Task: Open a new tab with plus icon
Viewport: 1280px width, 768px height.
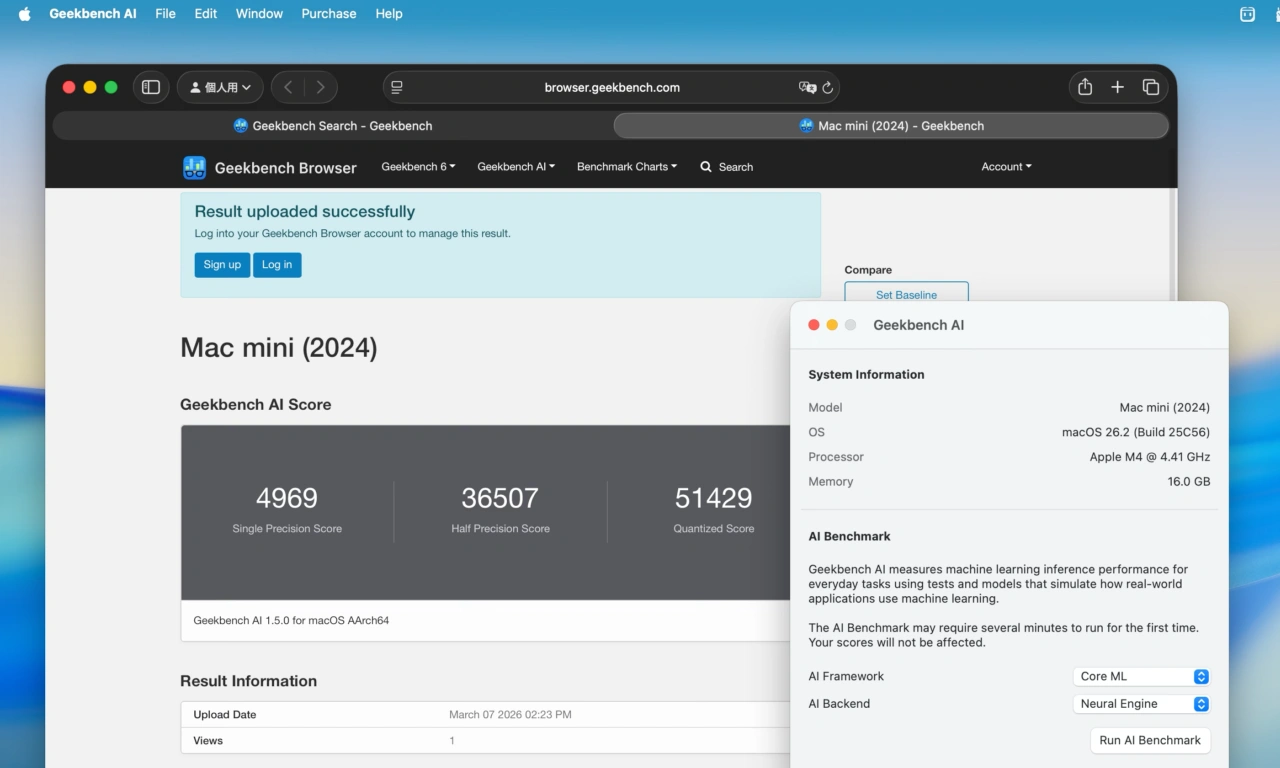Action: (1118, 87)
